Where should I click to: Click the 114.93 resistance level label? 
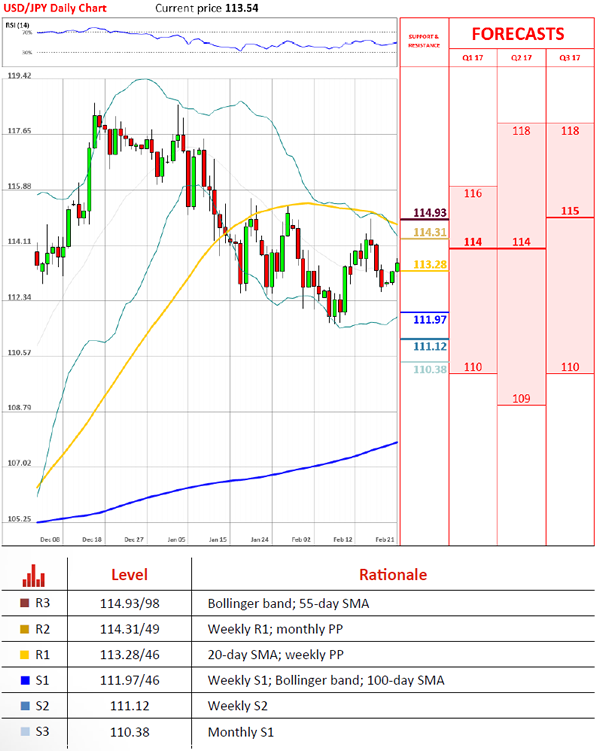[430, 213]
